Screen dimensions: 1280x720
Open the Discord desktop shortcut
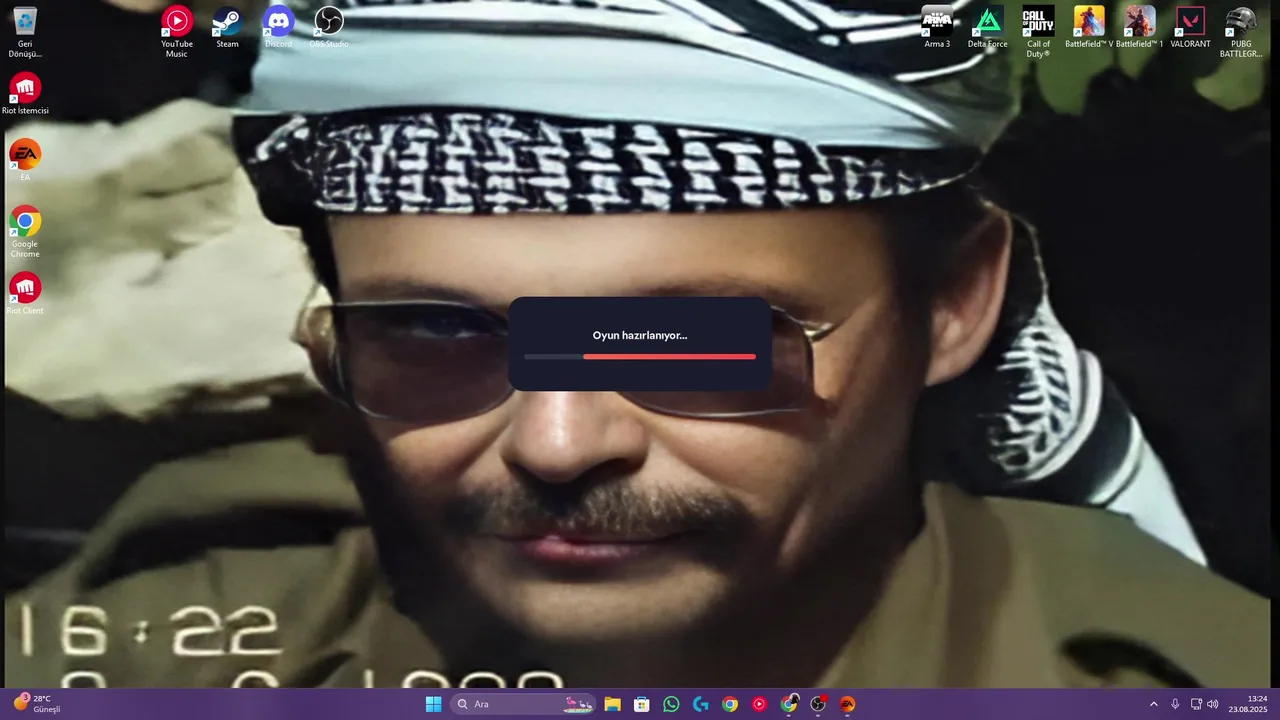278,28
